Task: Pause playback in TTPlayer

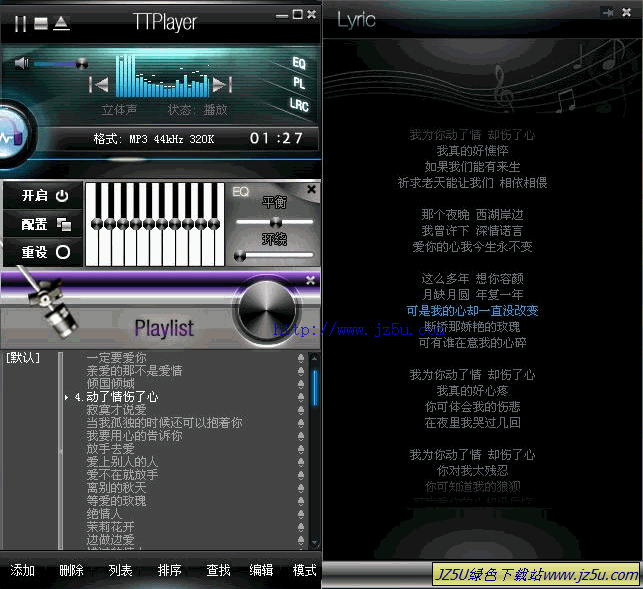Action: pos(20,24)
